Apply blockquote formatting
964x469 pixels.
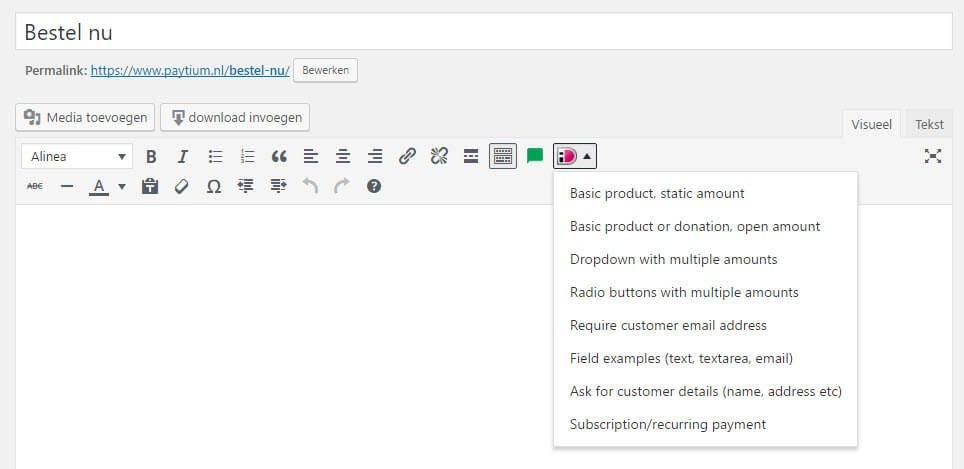(x=279, y=156)
